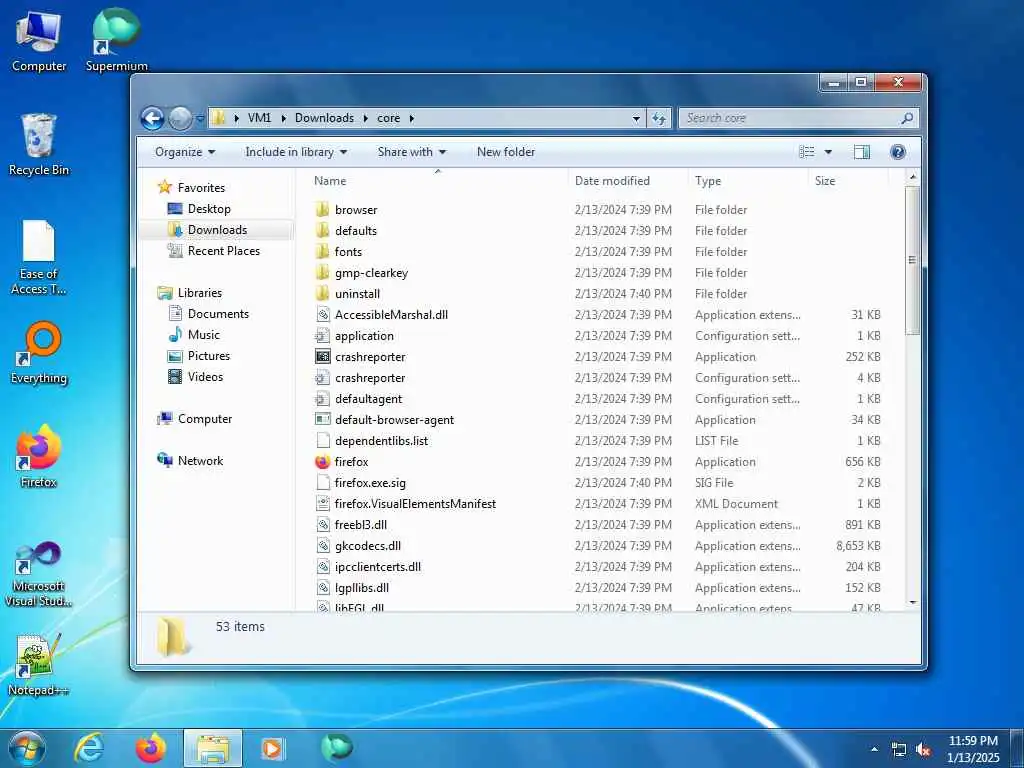Sort by the Type column header
Image resolution: width=1024 pixels, height=768 pixels.
click(708, 181)
